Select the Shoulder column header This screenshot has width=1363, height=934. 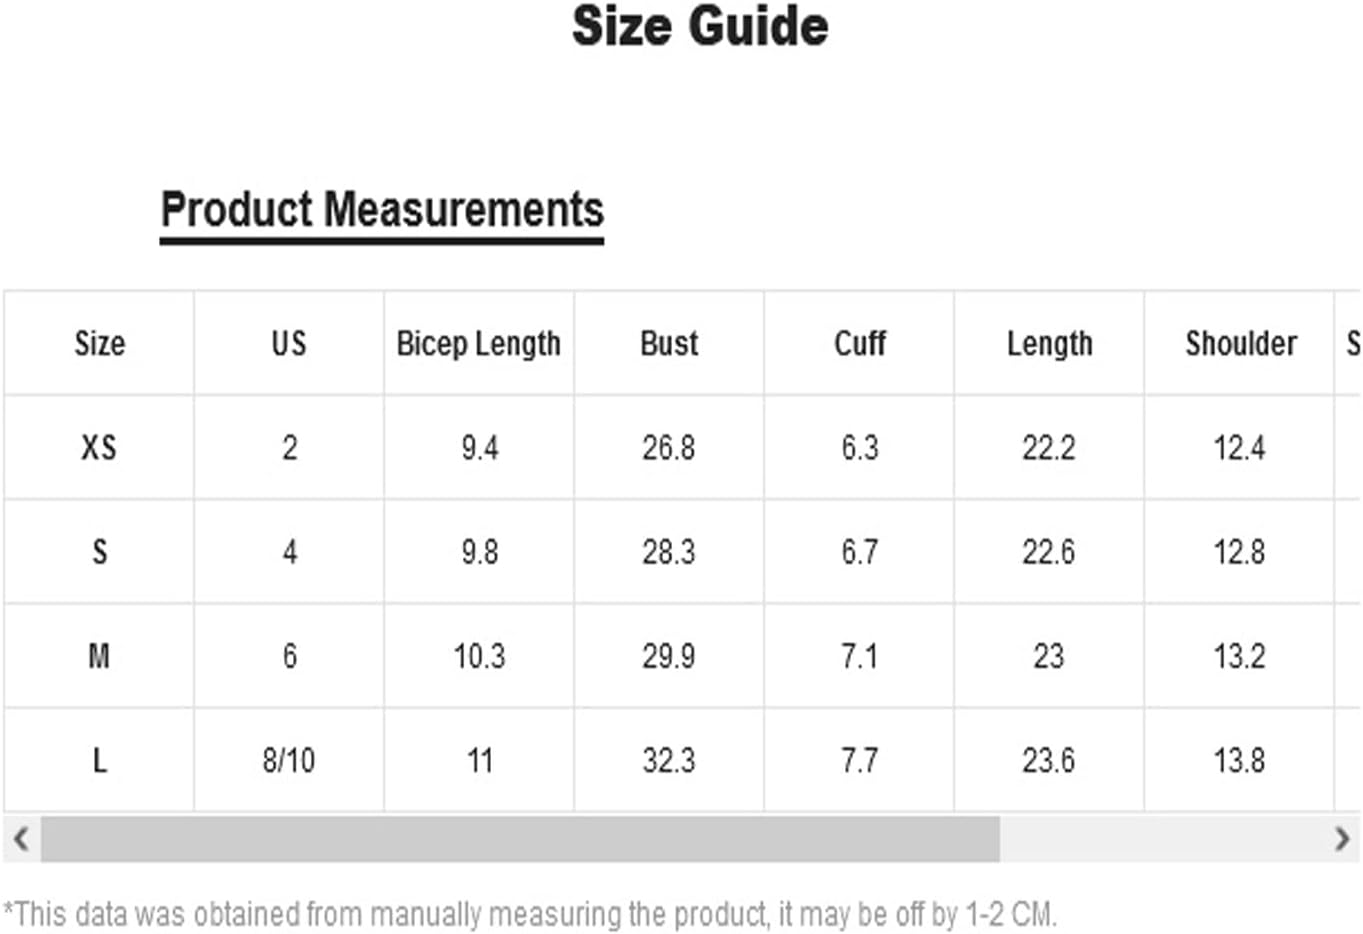(x=1240, y=344)
